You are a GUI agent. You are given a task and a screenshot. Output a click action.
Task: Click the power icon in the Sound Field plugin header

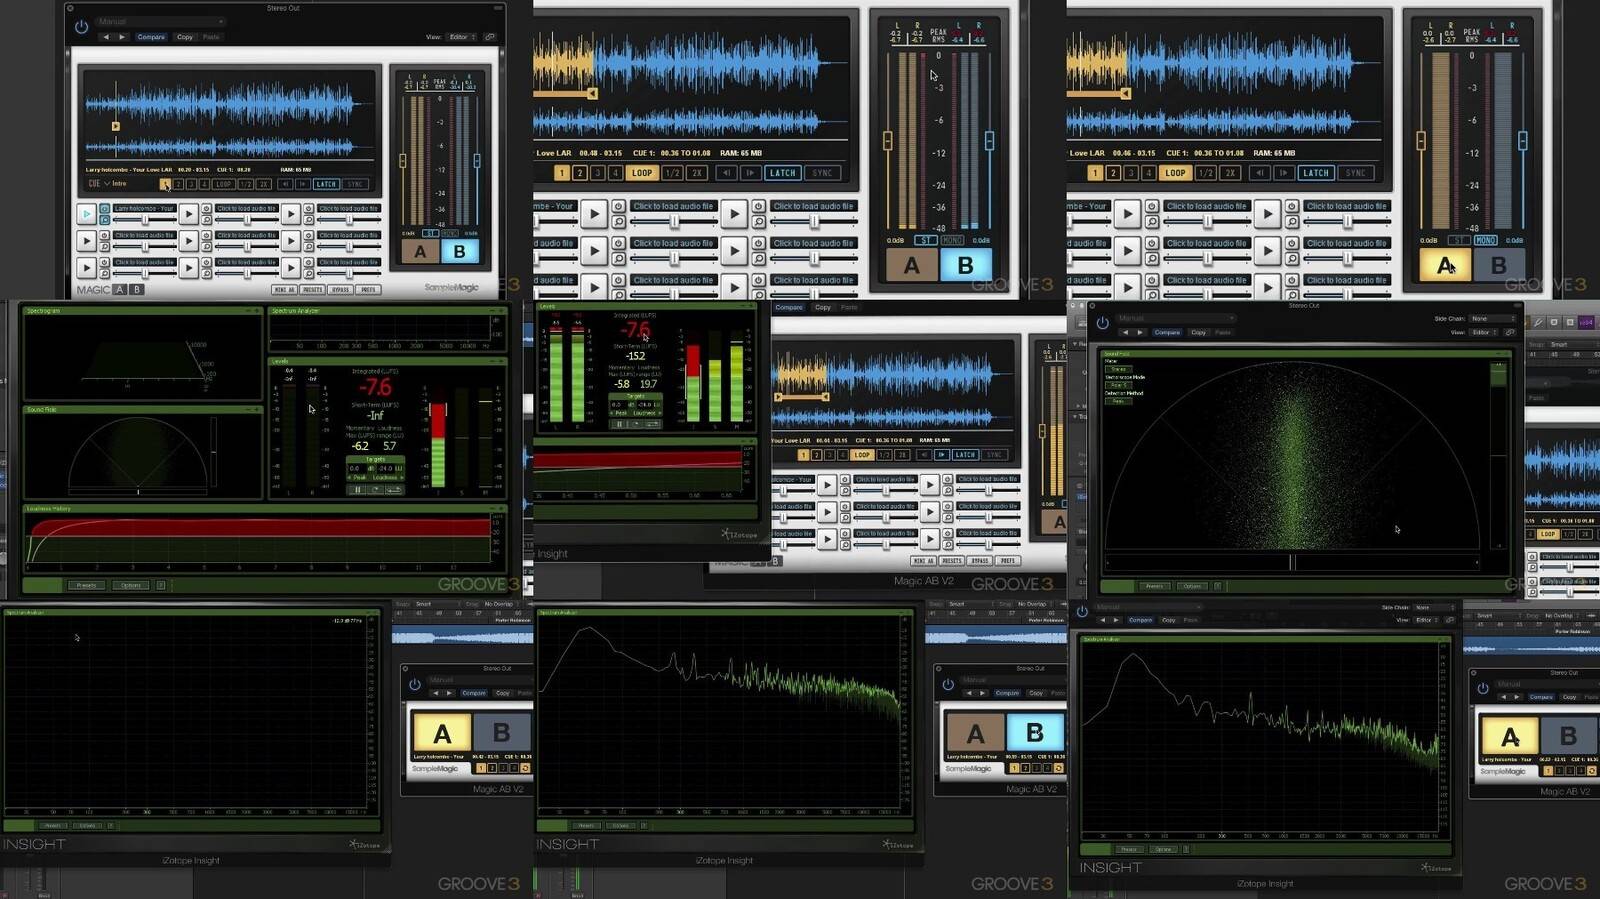1102,323
